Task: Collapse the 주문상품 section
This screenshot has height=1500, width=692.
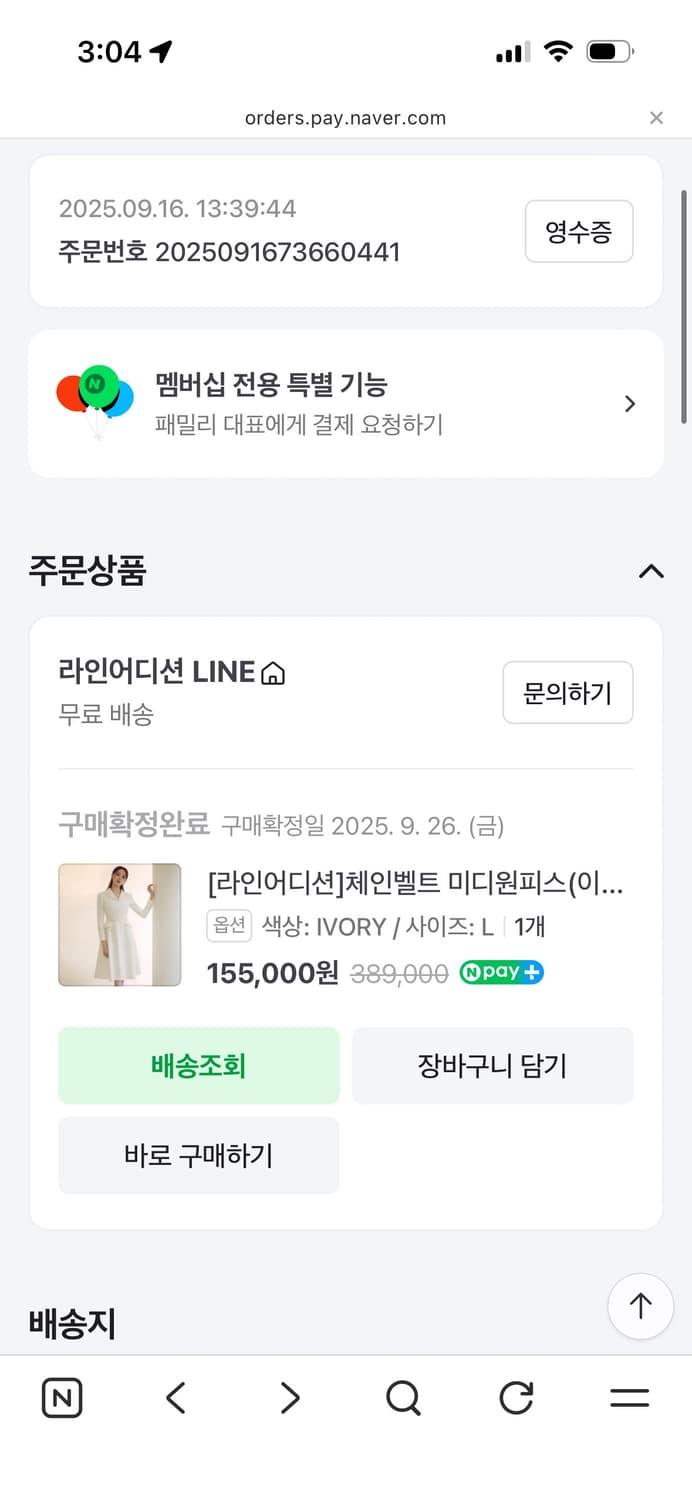Action: pyautogui.click(x=651, y=571)
